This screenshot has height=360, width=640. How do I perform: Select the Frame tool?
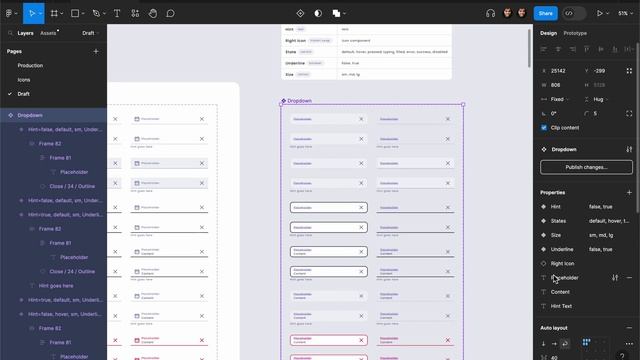[x=54, y=13]
